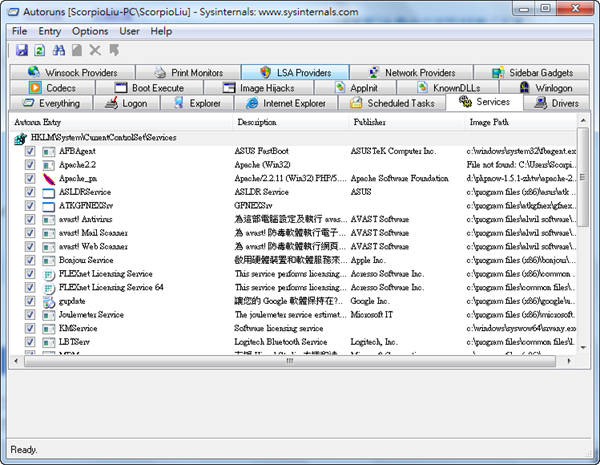Sort by the Description column header
The image size is (600, 465).
257,122
